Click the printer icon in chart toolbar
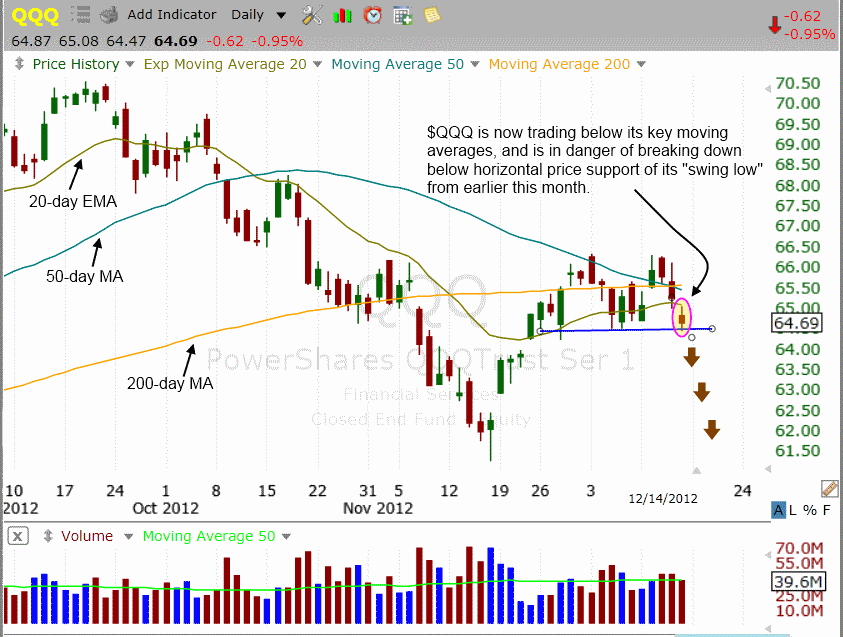Viewport: 843px width, 637px height. [x=109, y=15]
